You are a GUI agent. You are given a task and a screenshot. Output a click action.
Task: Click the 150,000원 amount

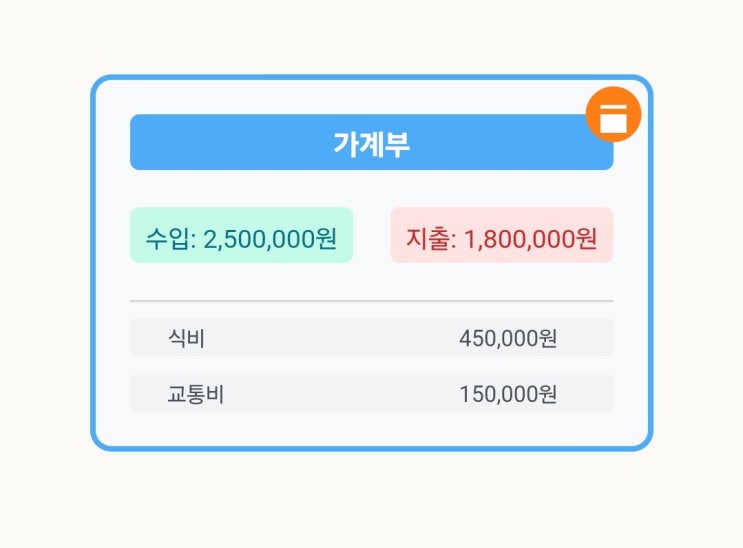(x=508, y=394)
